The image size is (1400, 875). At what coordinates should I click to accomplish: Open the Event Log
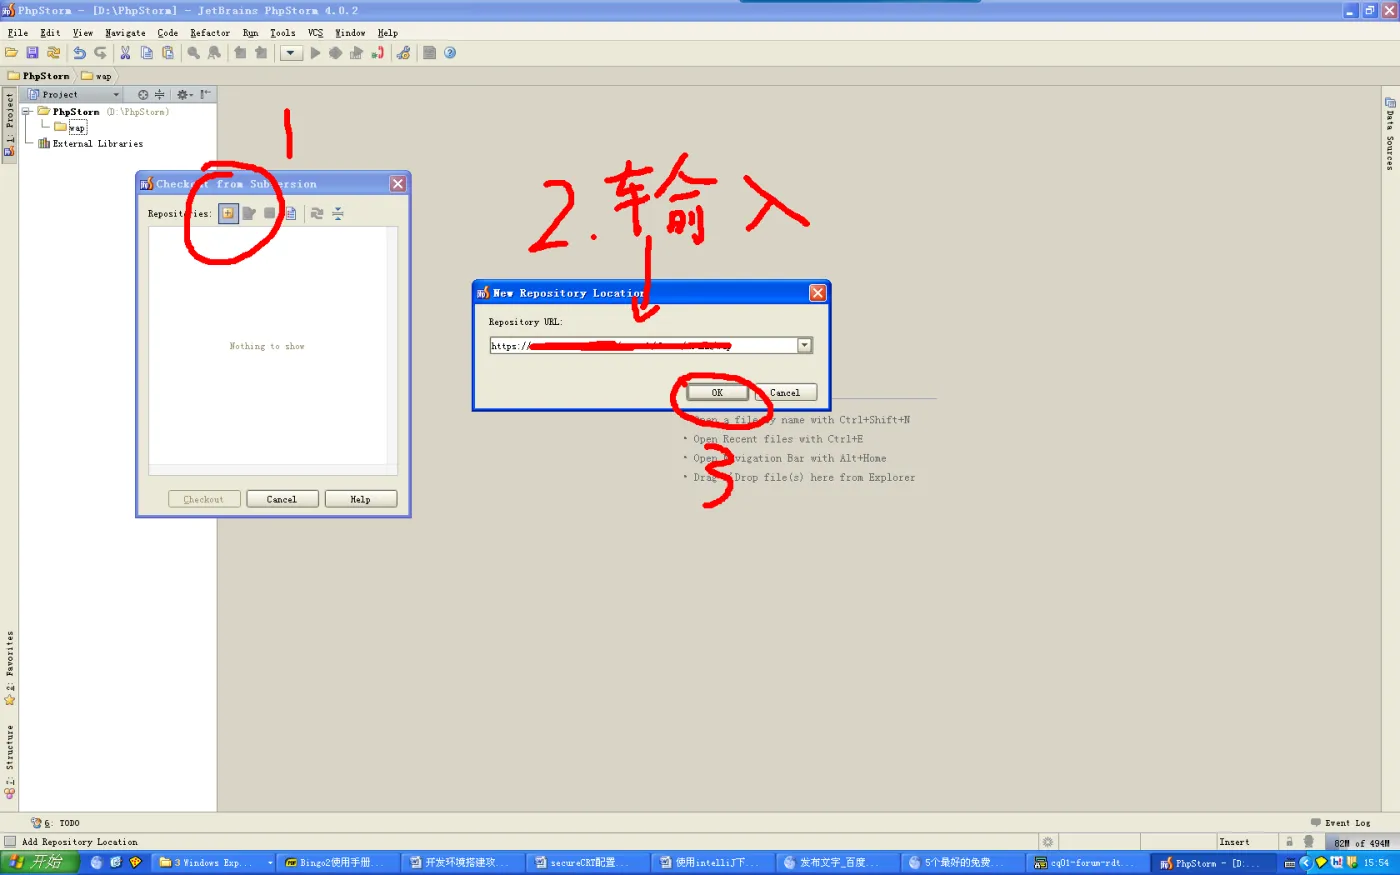pos(1340,823)
